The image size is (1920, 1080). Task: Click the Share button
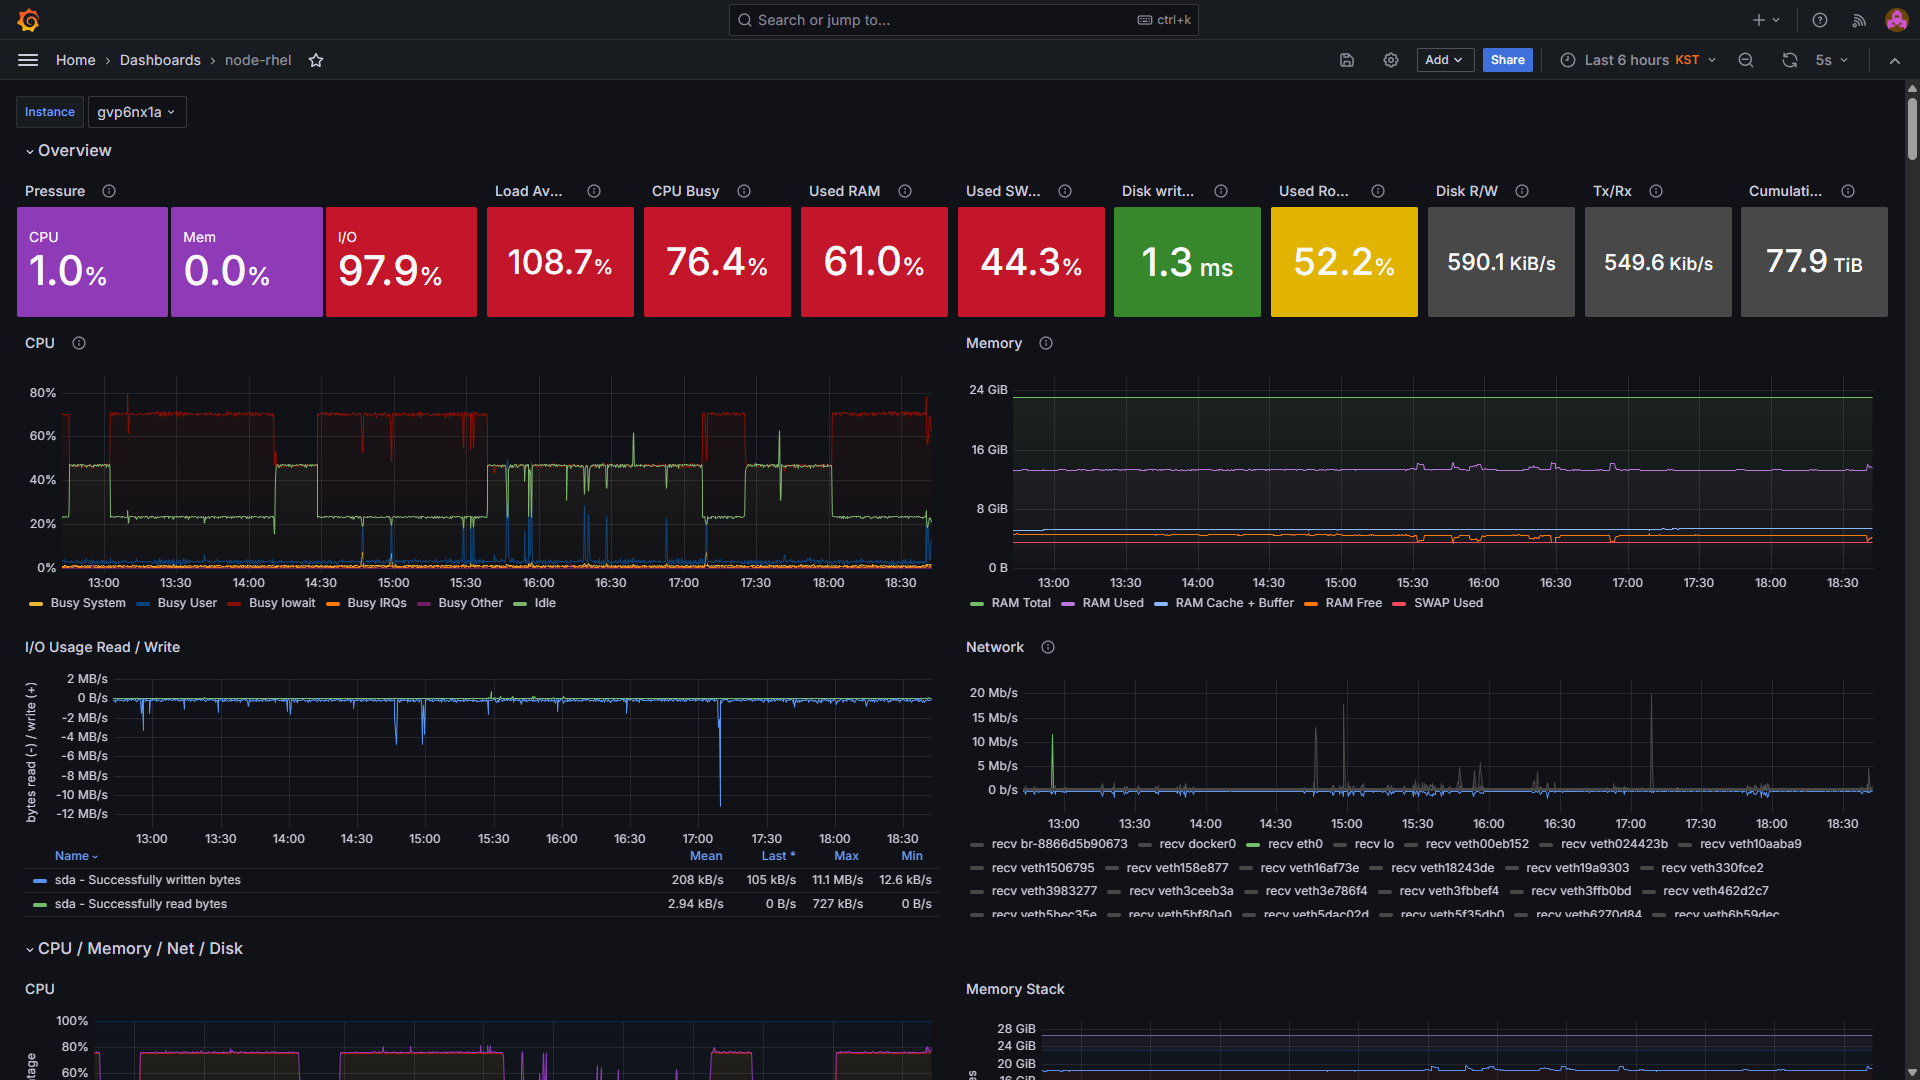(x=1507, y=60)
